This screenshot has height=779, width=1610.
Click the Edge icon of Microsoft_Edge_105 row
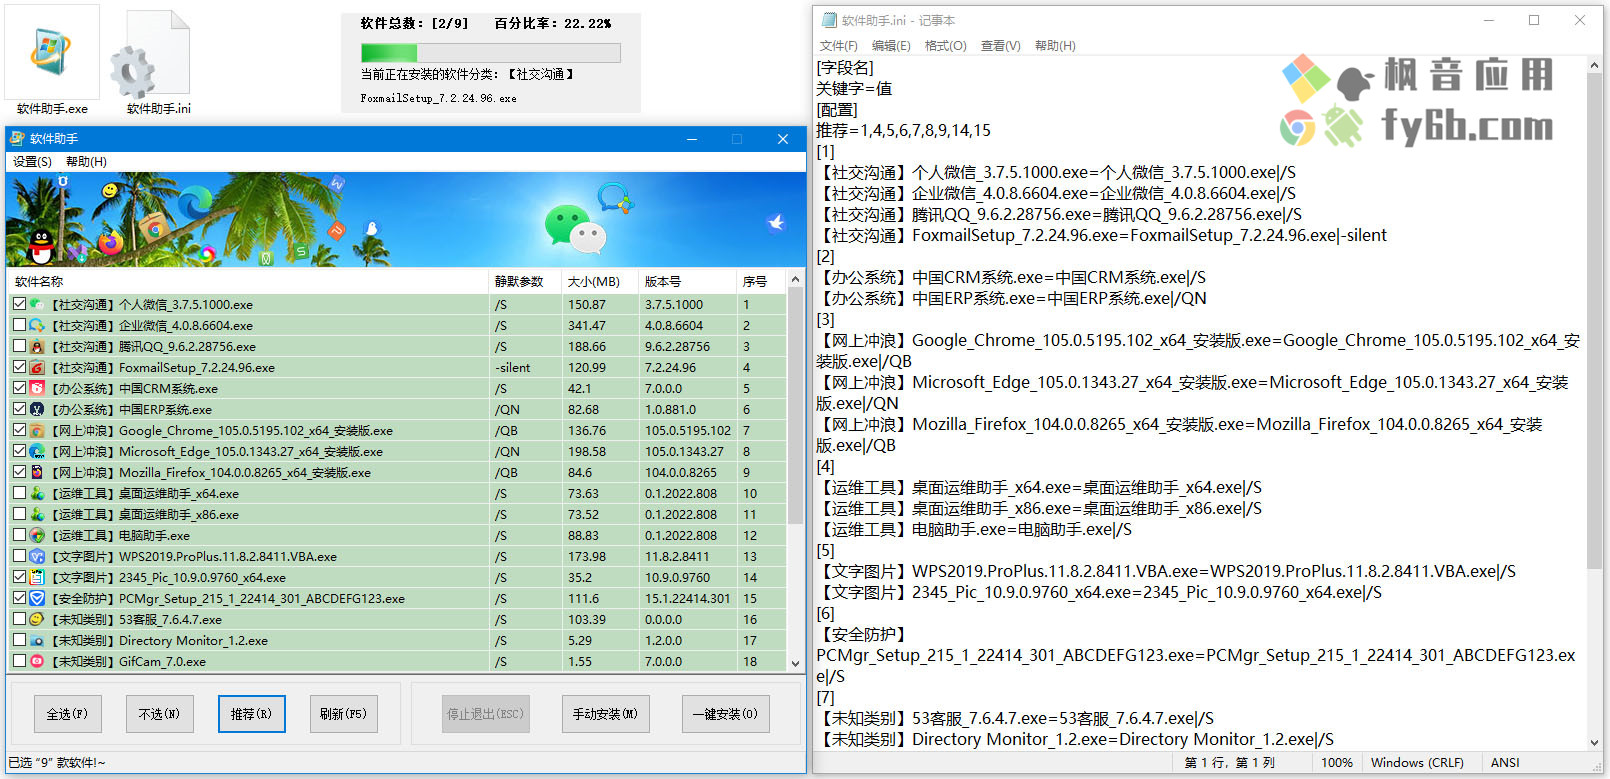pos(37,451)
